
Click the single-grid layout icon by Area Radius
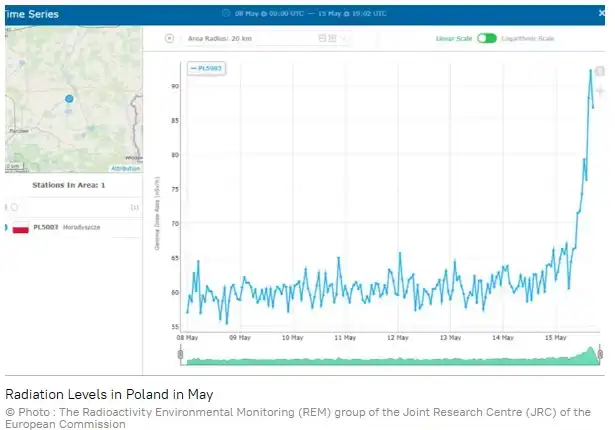(321, 38)
